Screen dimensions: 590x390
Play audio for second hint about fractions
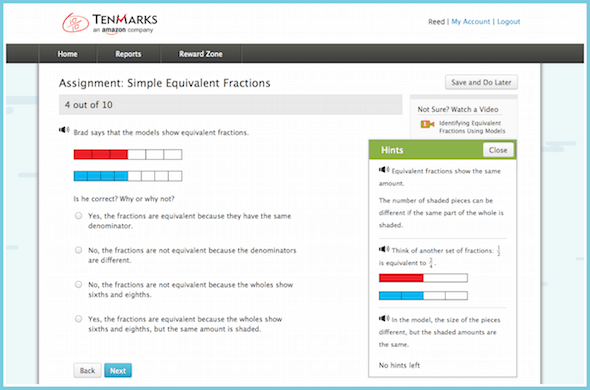(x=384, y=249)
